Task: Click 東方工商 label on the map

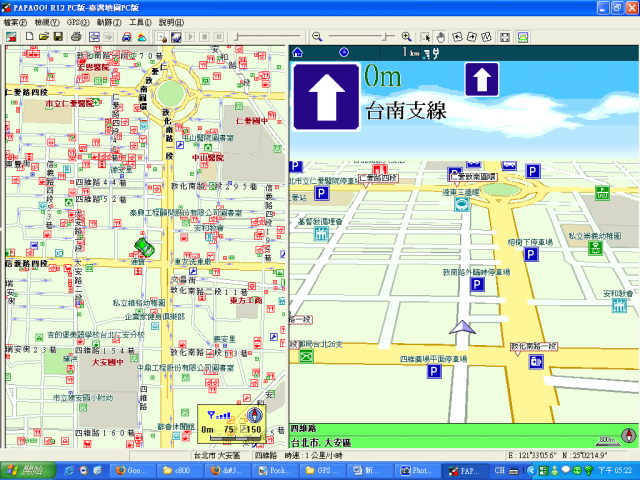Action: [x=246, y=300]
